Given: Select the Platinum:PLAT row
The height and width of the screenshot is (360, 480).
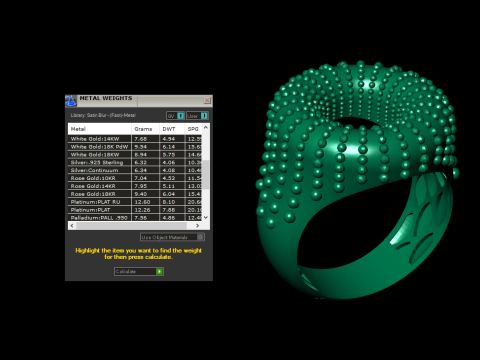Looking at the screenshot, I should coord(135,210).
